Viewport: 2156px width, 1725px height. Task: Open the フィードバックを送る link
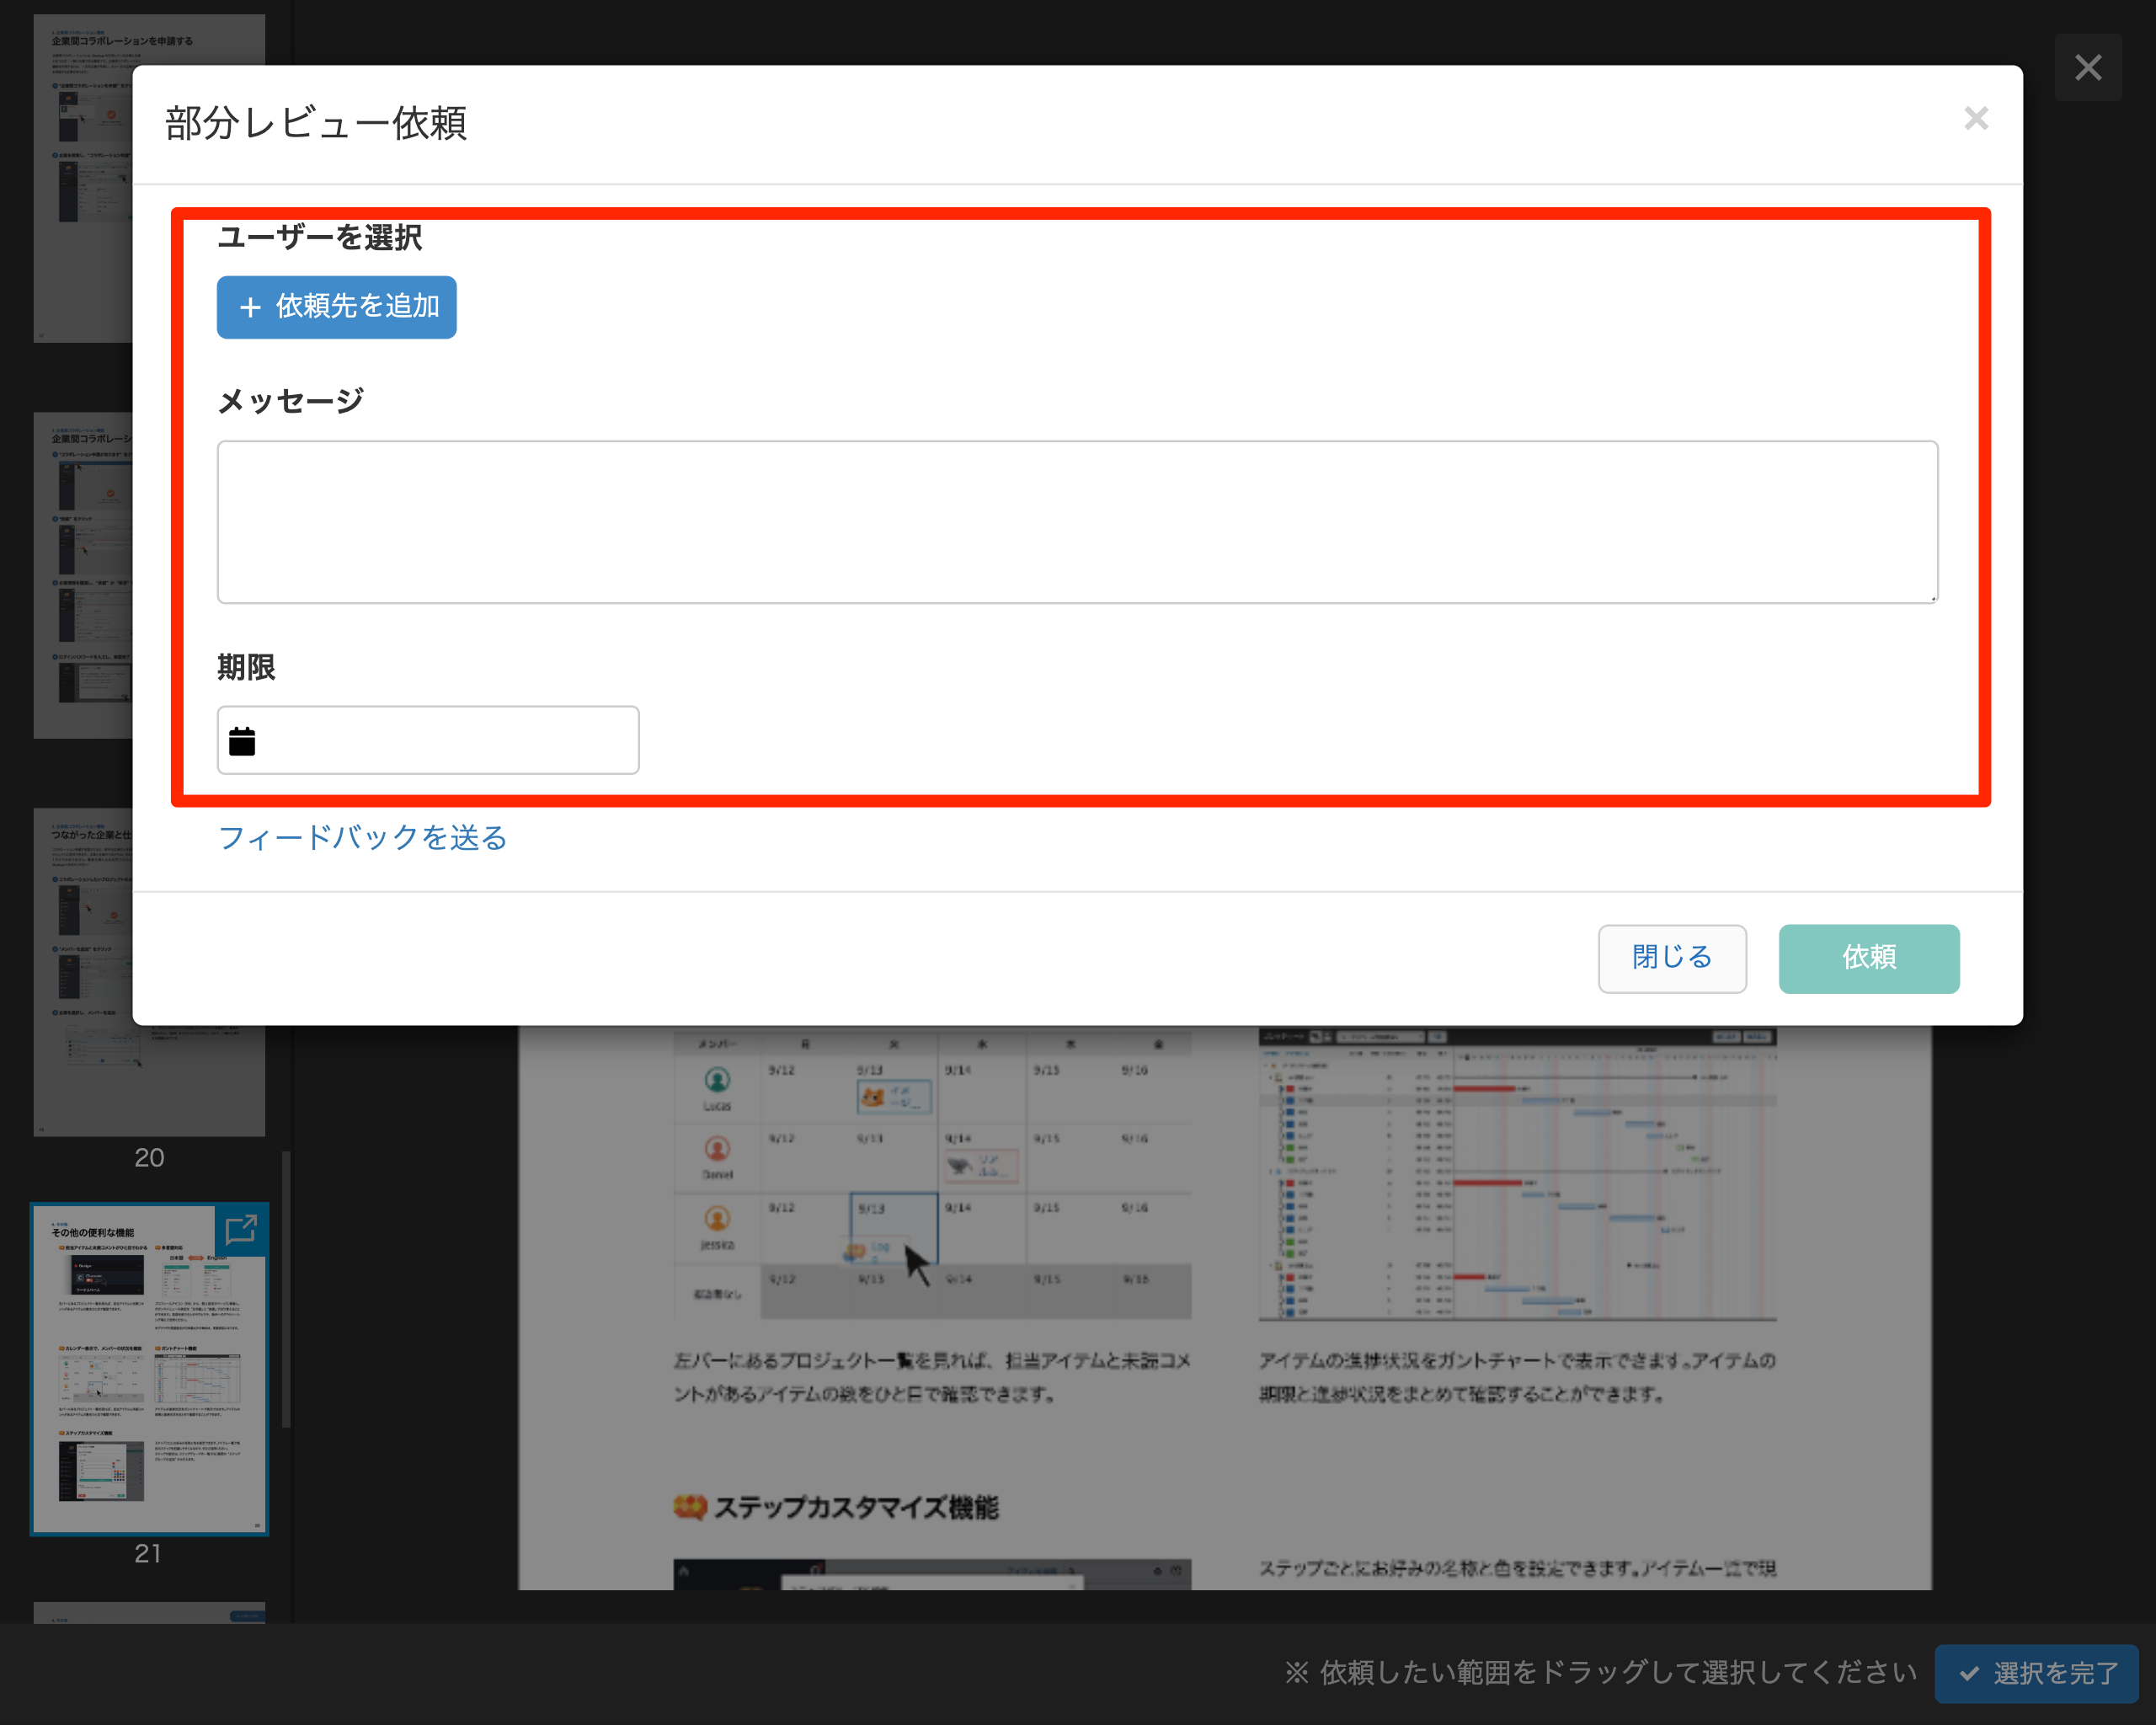click(x=362, y=838)
